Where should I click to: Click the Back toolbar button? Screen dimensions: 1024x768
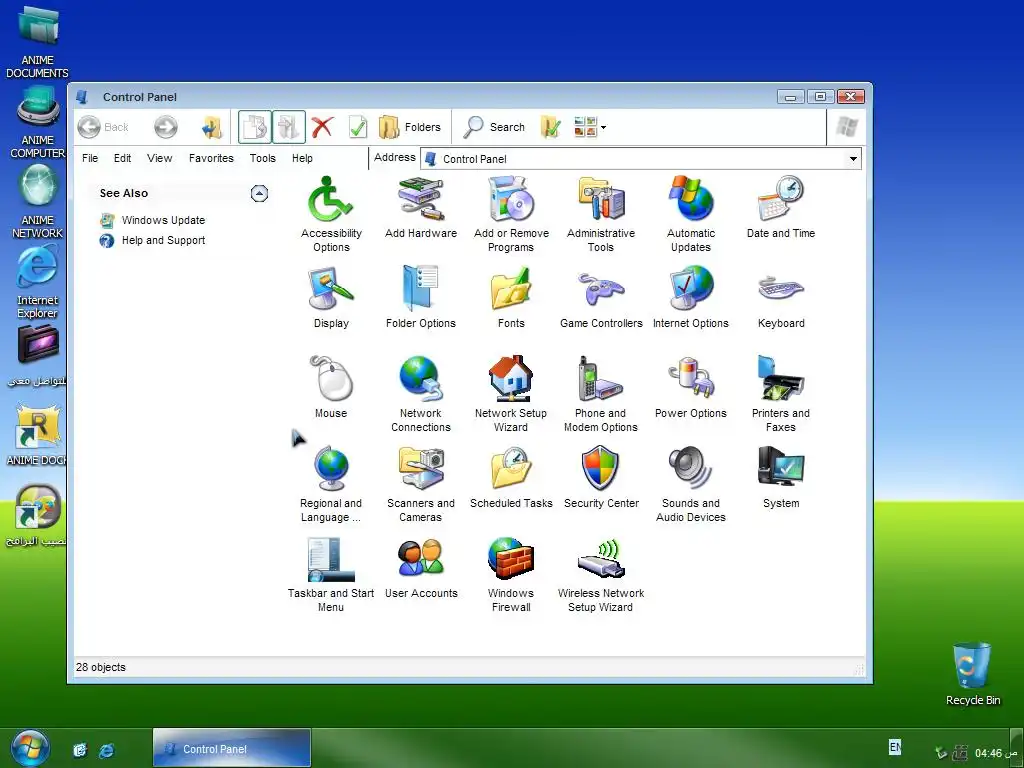click(x=103, y=127)
